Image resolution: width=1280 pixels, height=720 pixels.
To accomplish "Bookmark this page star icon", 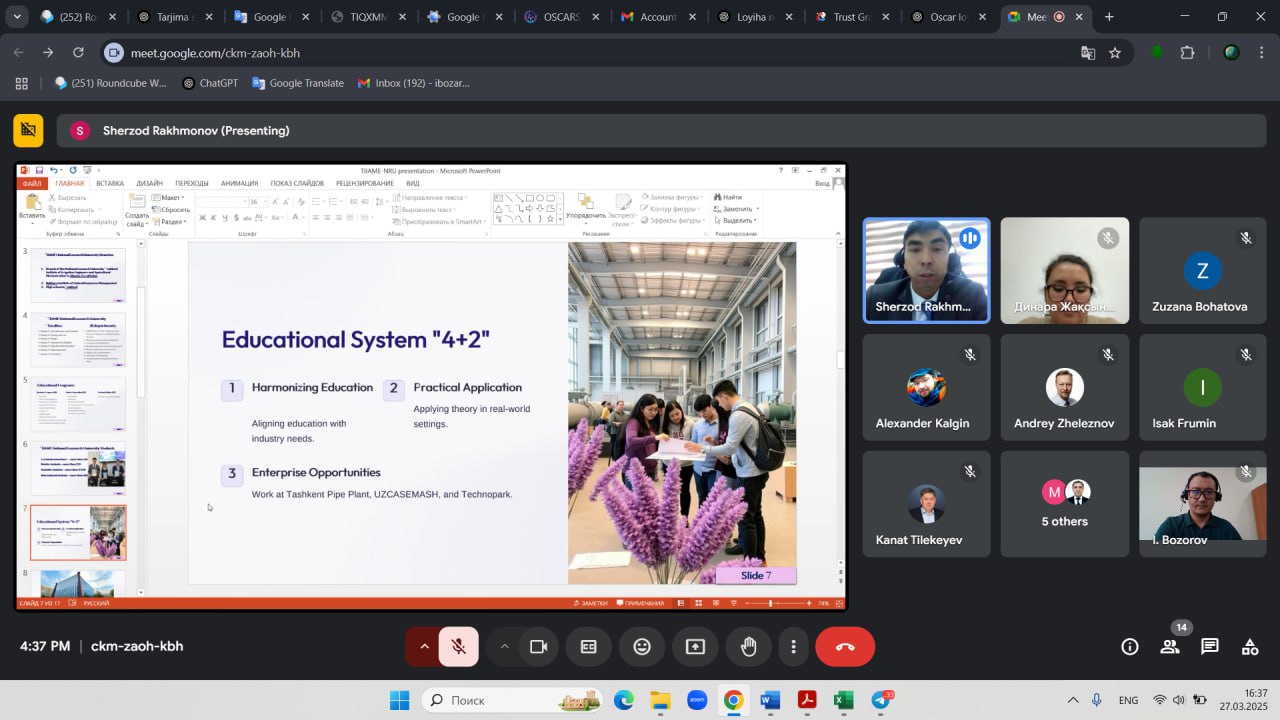I will pos(1115,53).
